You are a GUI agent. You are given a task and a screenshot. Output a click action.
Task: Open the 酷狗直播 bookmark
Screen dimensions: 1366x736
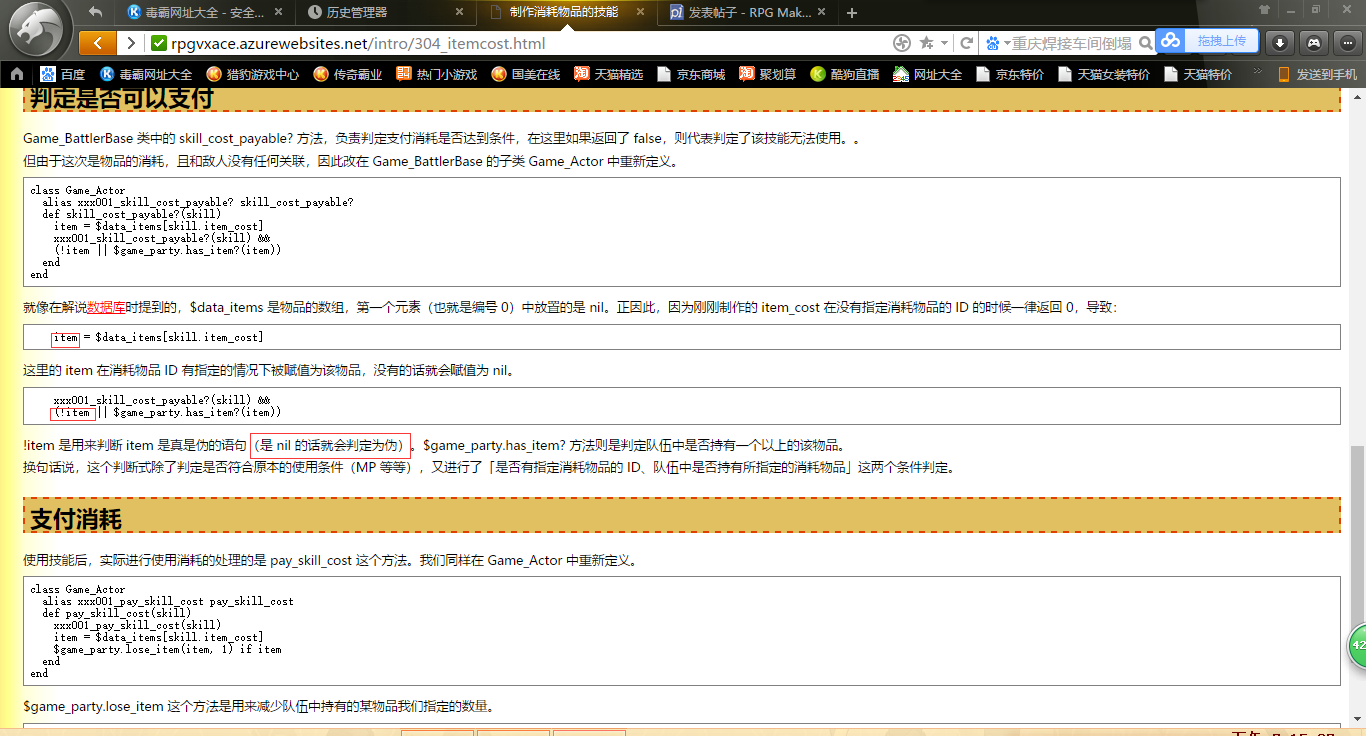(844, 74)
